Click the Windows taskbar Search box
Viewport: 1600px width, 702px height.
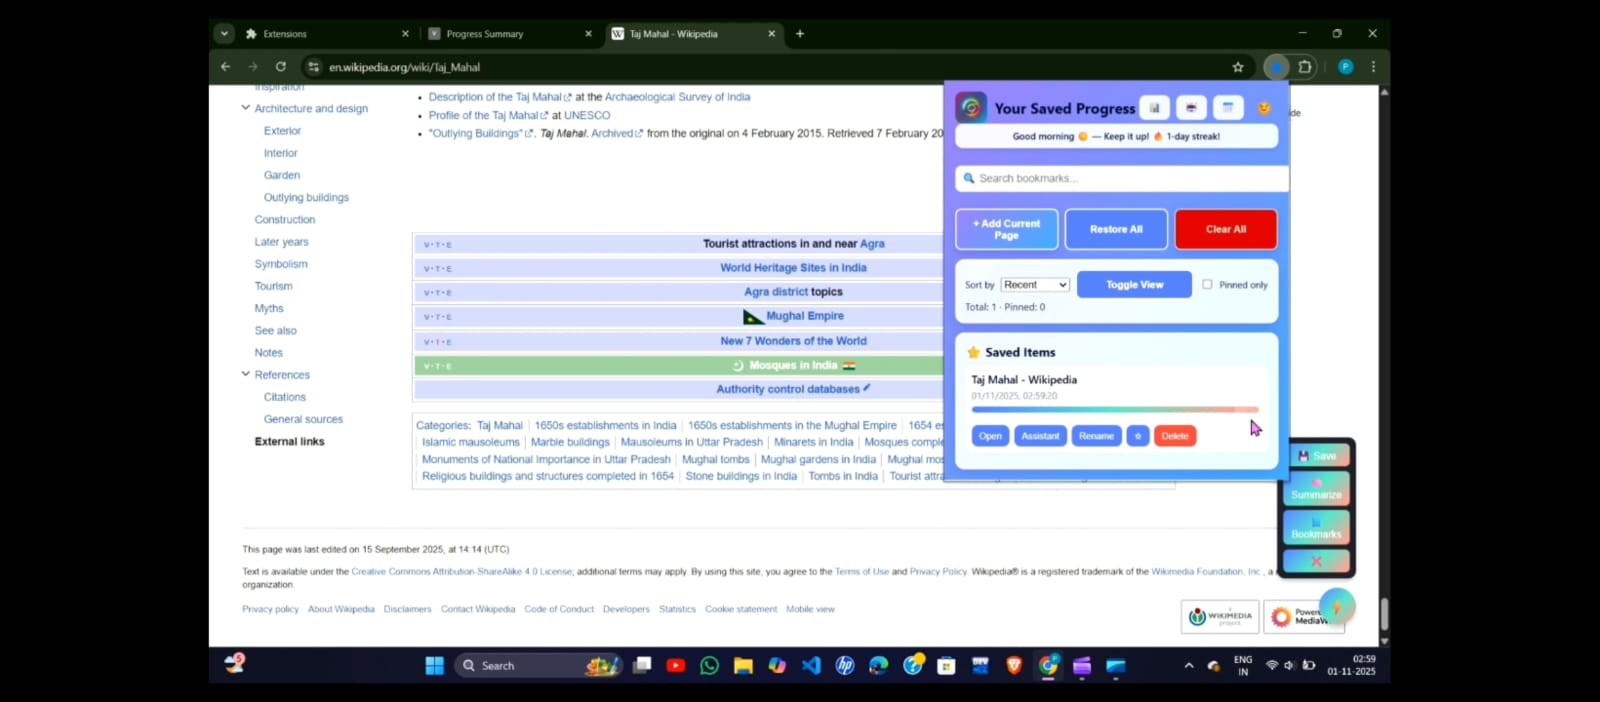[x=540, y=665]
